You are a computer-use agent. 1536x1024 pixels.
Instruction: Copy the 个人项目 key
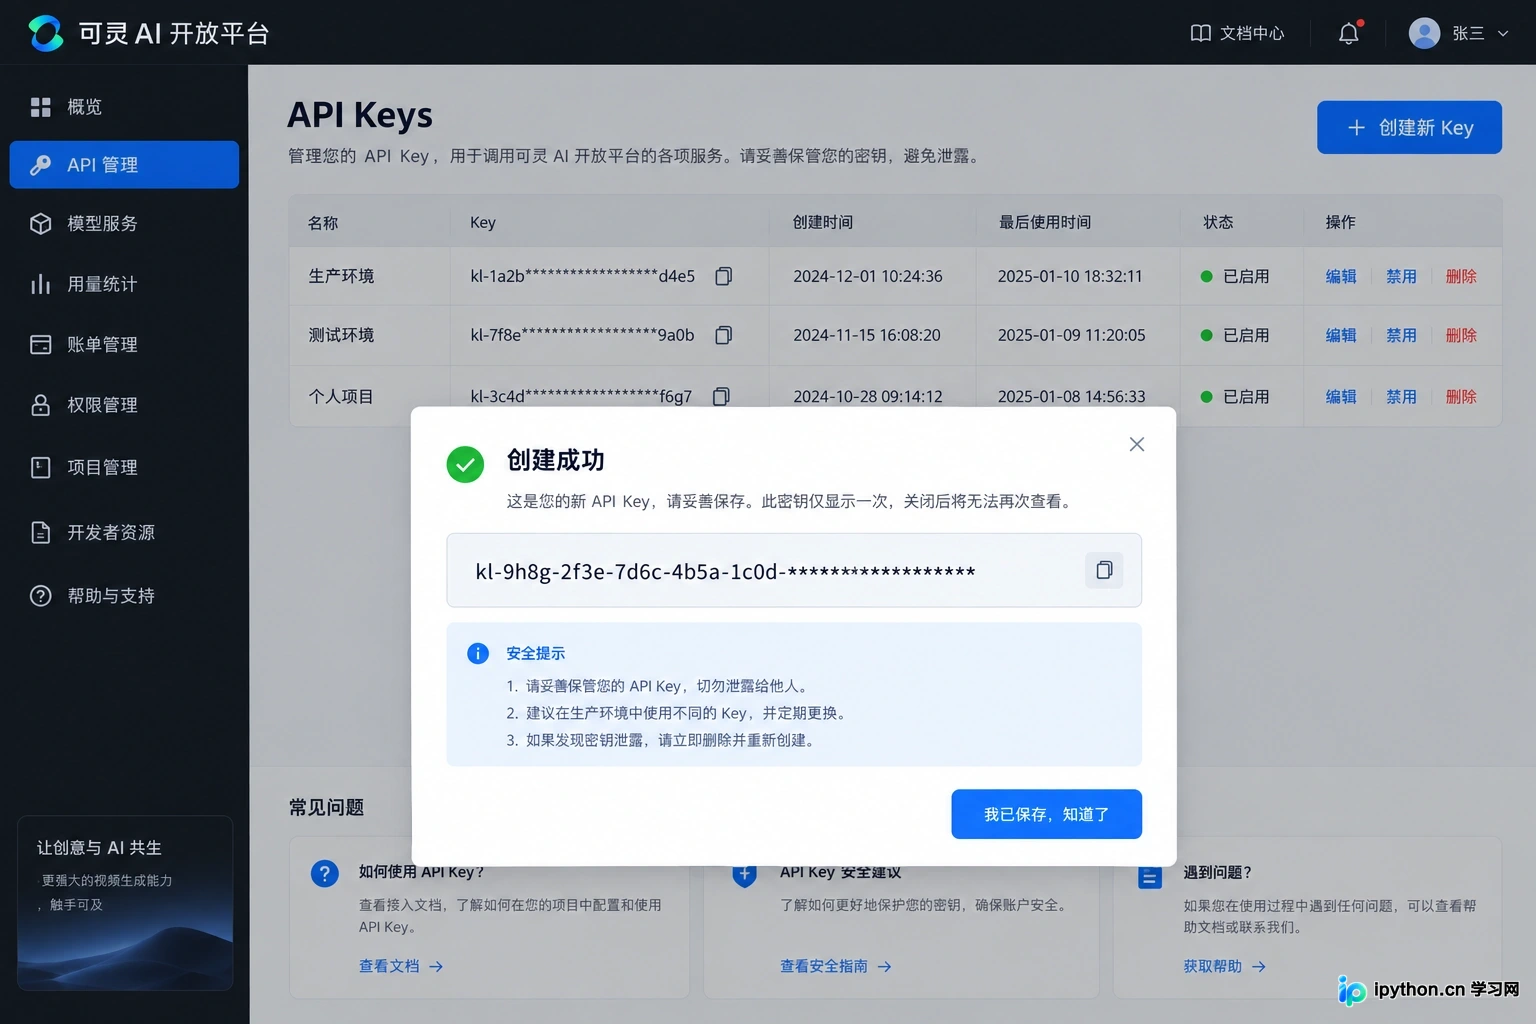pos(721,396)
